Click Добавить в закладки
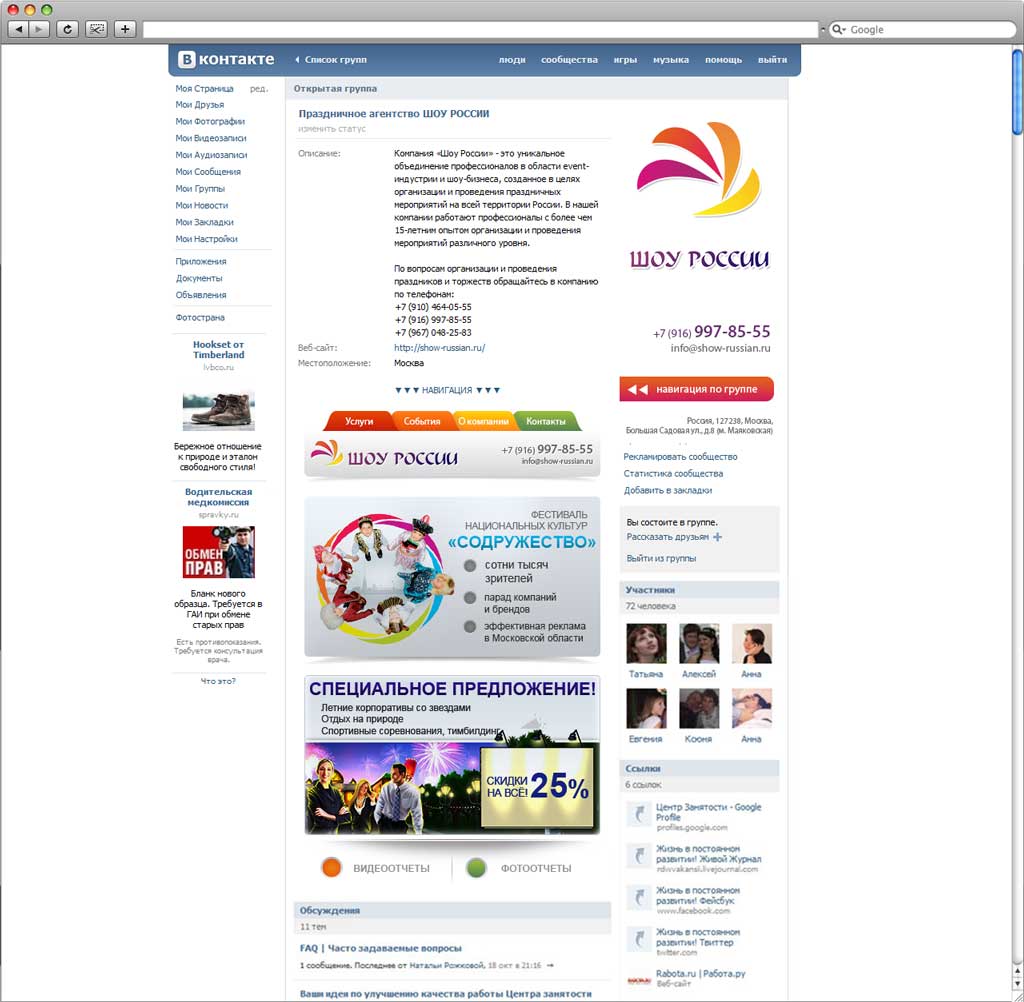1024x1002 pixels. click(667, 490)
